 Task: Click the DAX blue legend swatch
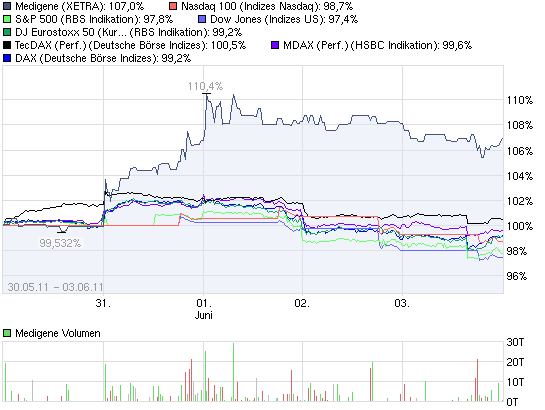(7, 58)
